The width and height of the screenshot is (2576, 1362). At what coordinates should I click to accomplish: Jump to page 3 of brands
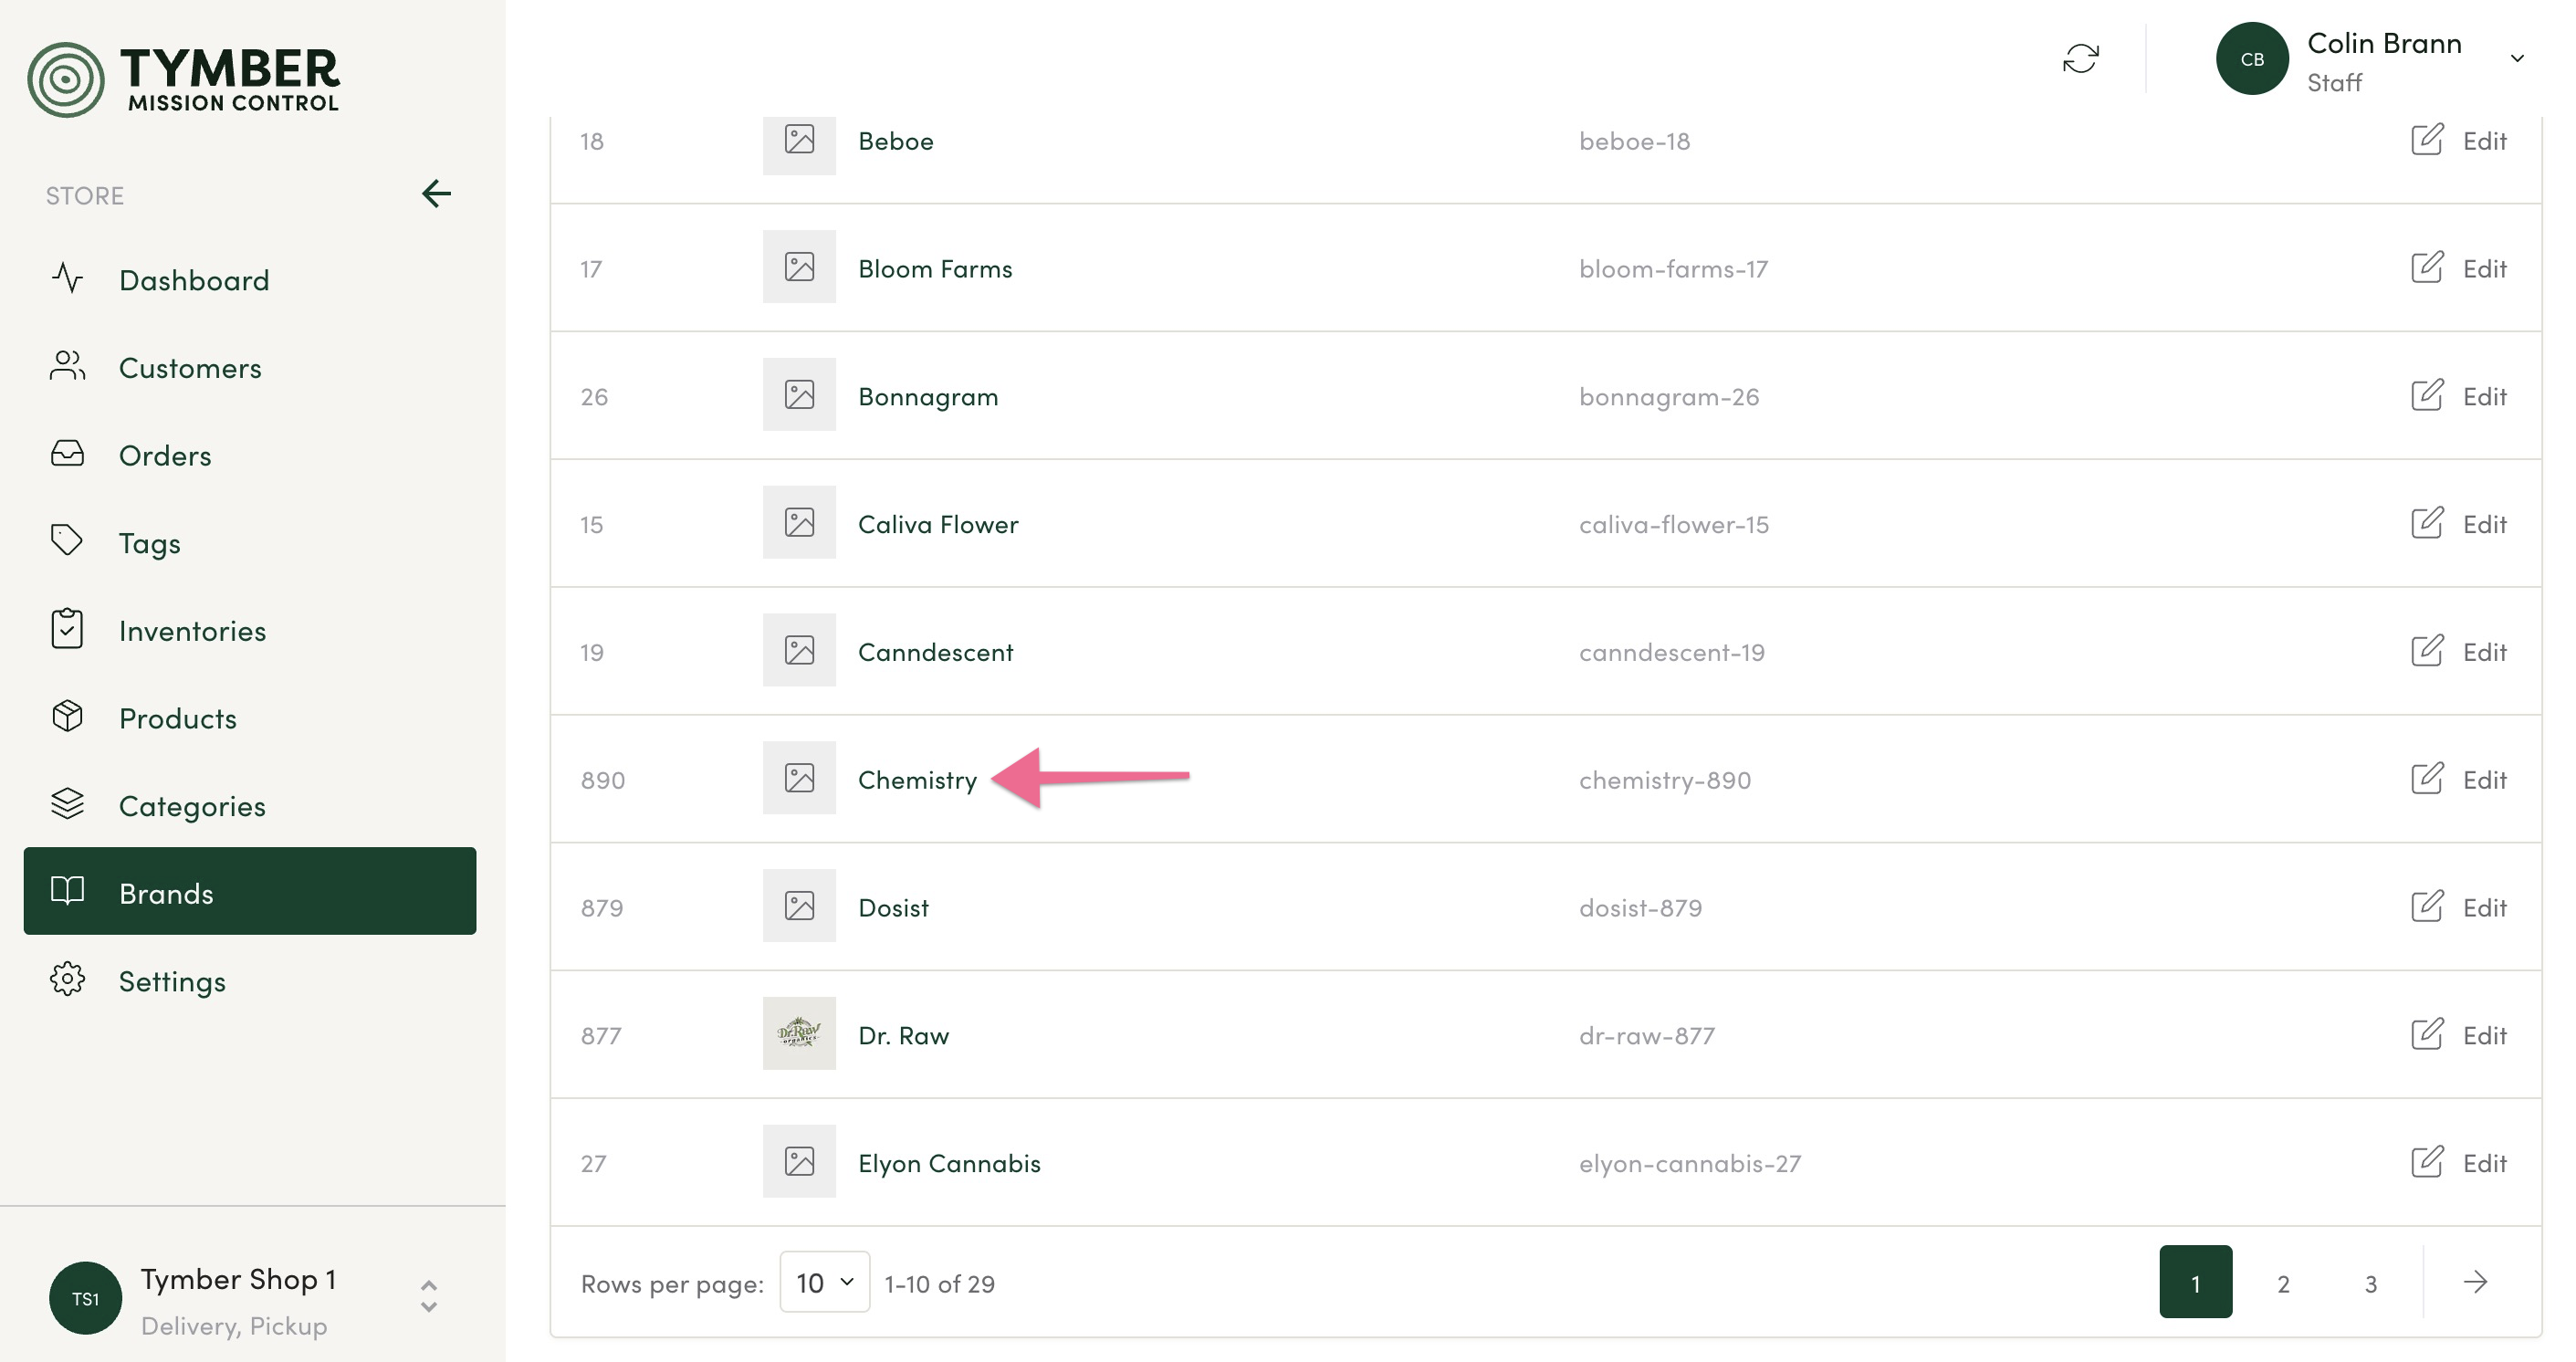(x=2370, y=1283)
